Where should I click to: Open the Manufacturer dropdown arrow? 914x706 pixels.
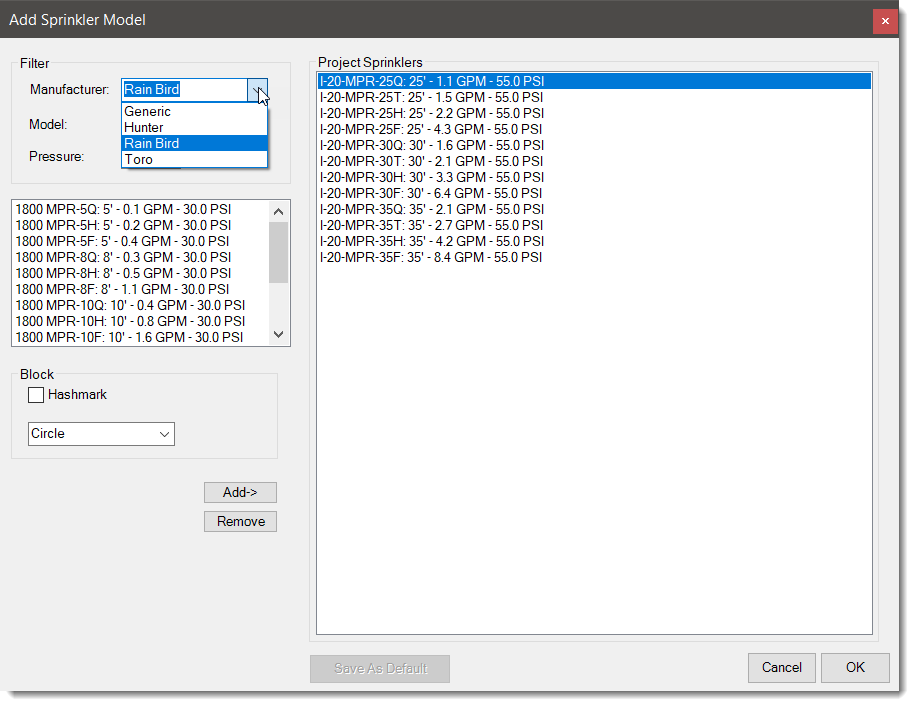(x=257, y=90)
